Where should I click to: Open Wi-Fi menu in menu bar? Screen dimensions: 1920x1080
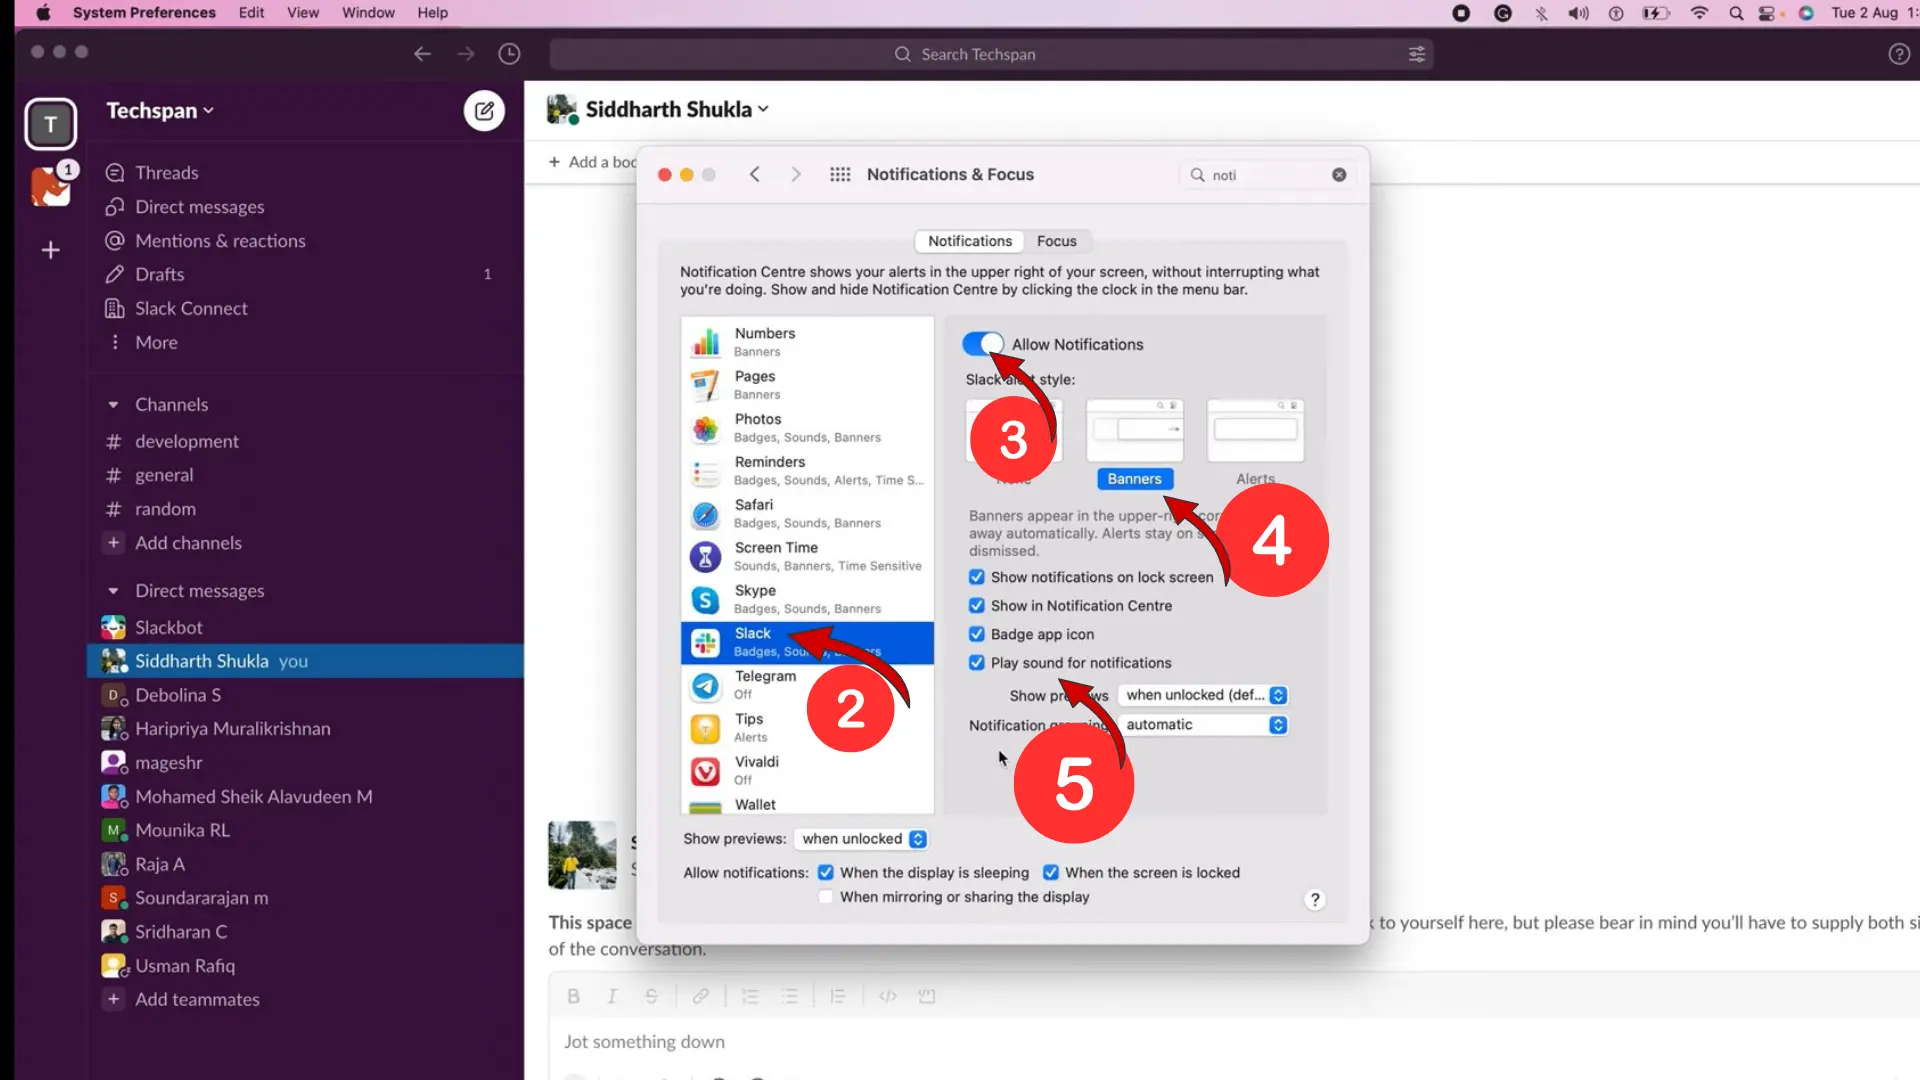pyautogui.click(x=1699, y=13)
